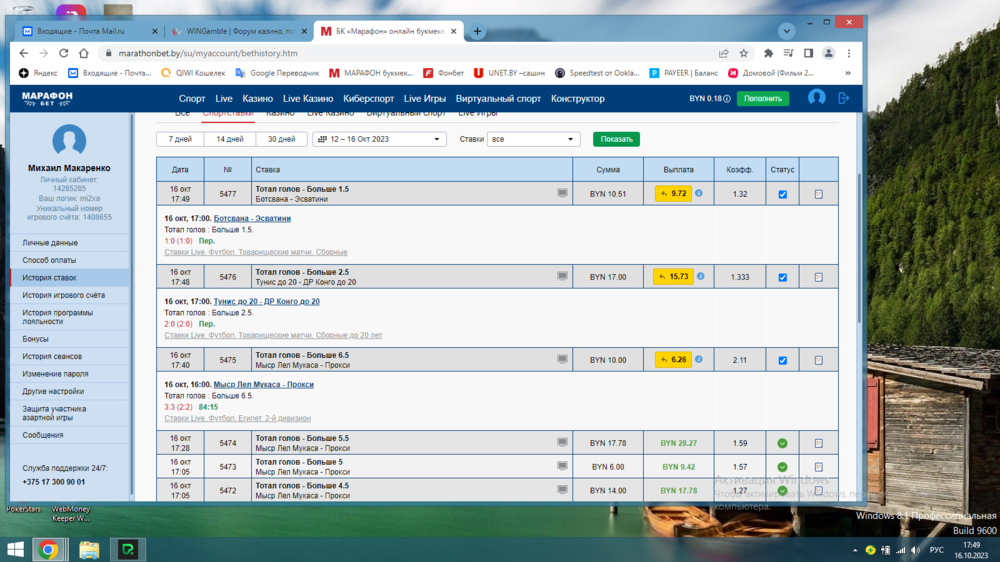Screen dimensions: 1000x562
Task: Cash out bet for 15.73
Action: pyautogui.click(x=673, y=276)
